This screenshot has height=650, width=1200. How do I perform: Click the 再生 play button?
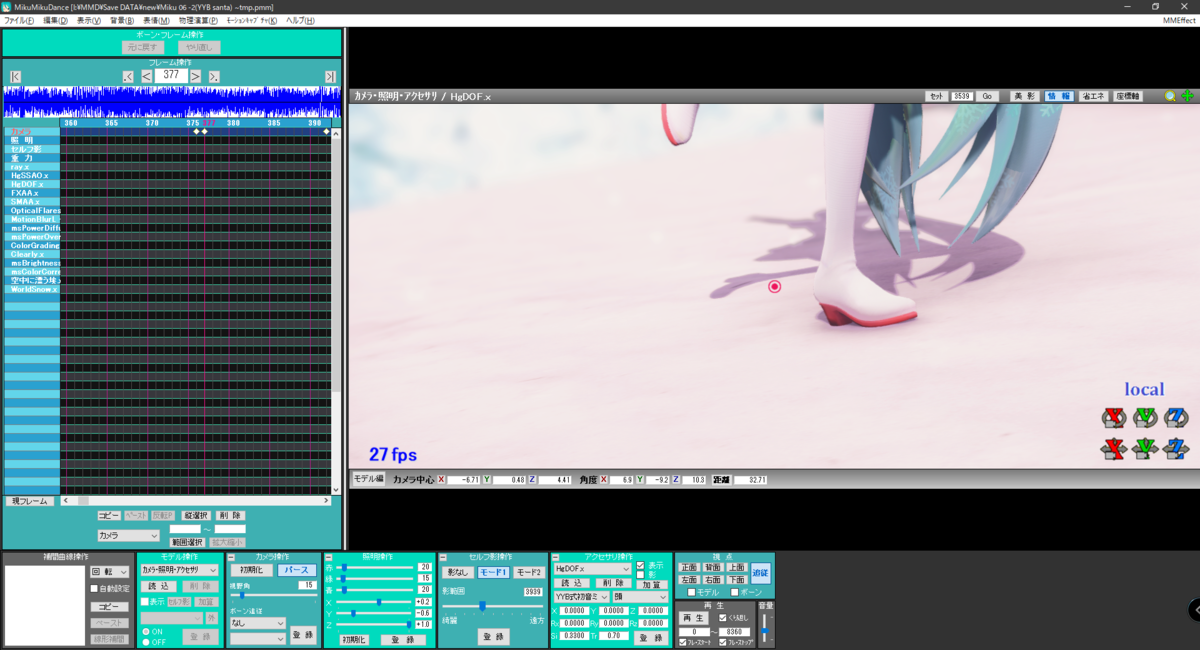pos(694,618)
